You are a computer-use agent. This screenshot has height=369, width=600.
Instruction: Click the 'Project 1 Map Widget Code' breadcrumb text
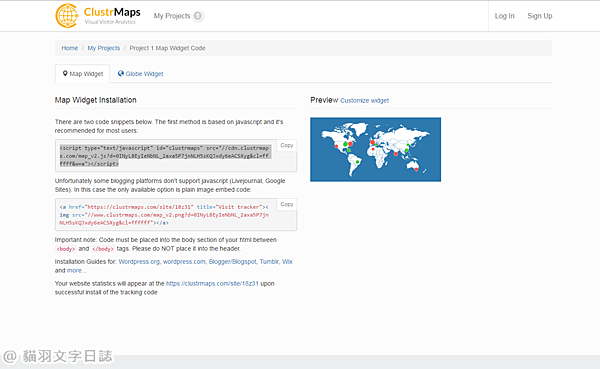coord(167,48)
